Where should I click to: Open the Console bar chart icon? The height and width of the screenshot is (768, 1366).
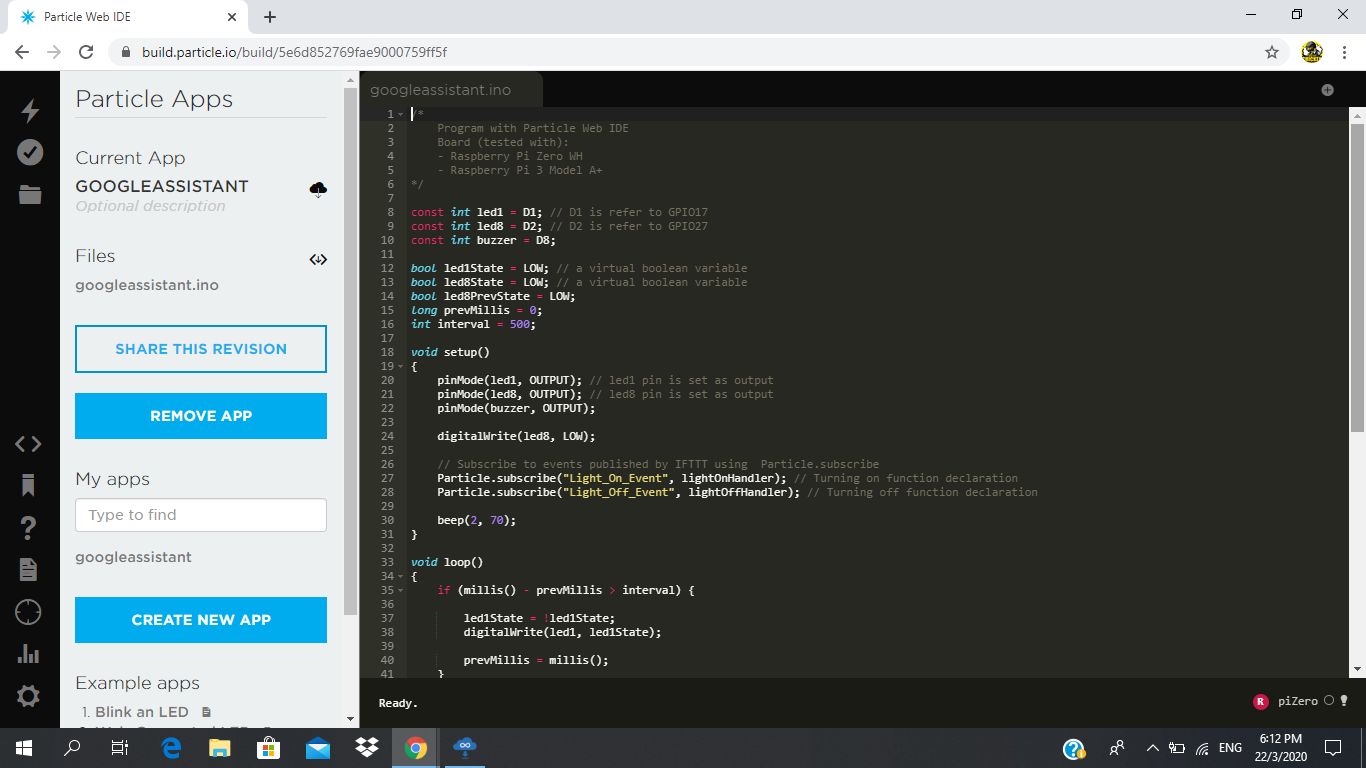tap(29, 654)
